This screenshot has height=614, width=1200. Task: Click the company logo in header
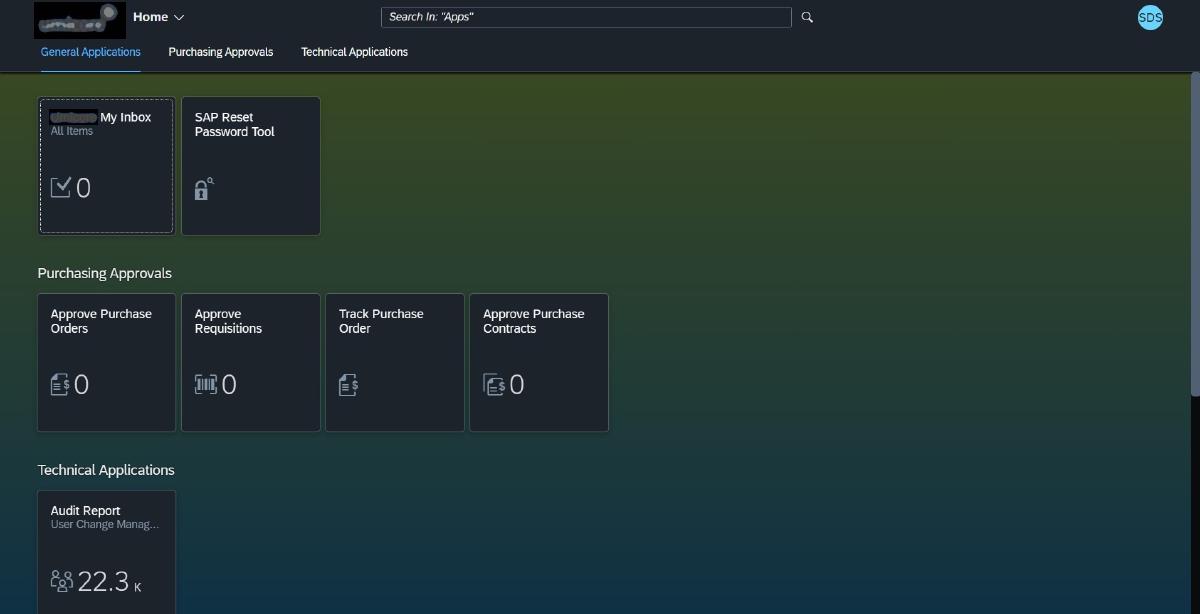tap(79, 19)
